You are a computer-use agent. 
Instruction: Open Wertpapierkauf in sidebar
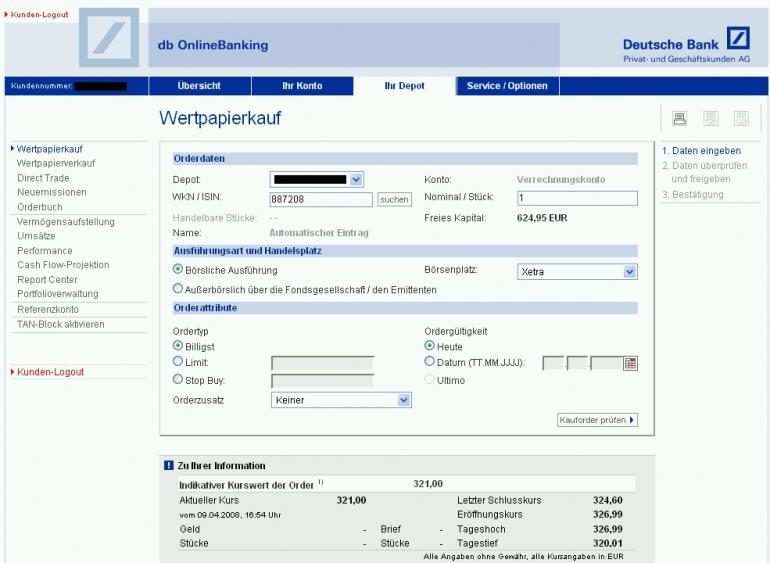click(x=50, y=149)
